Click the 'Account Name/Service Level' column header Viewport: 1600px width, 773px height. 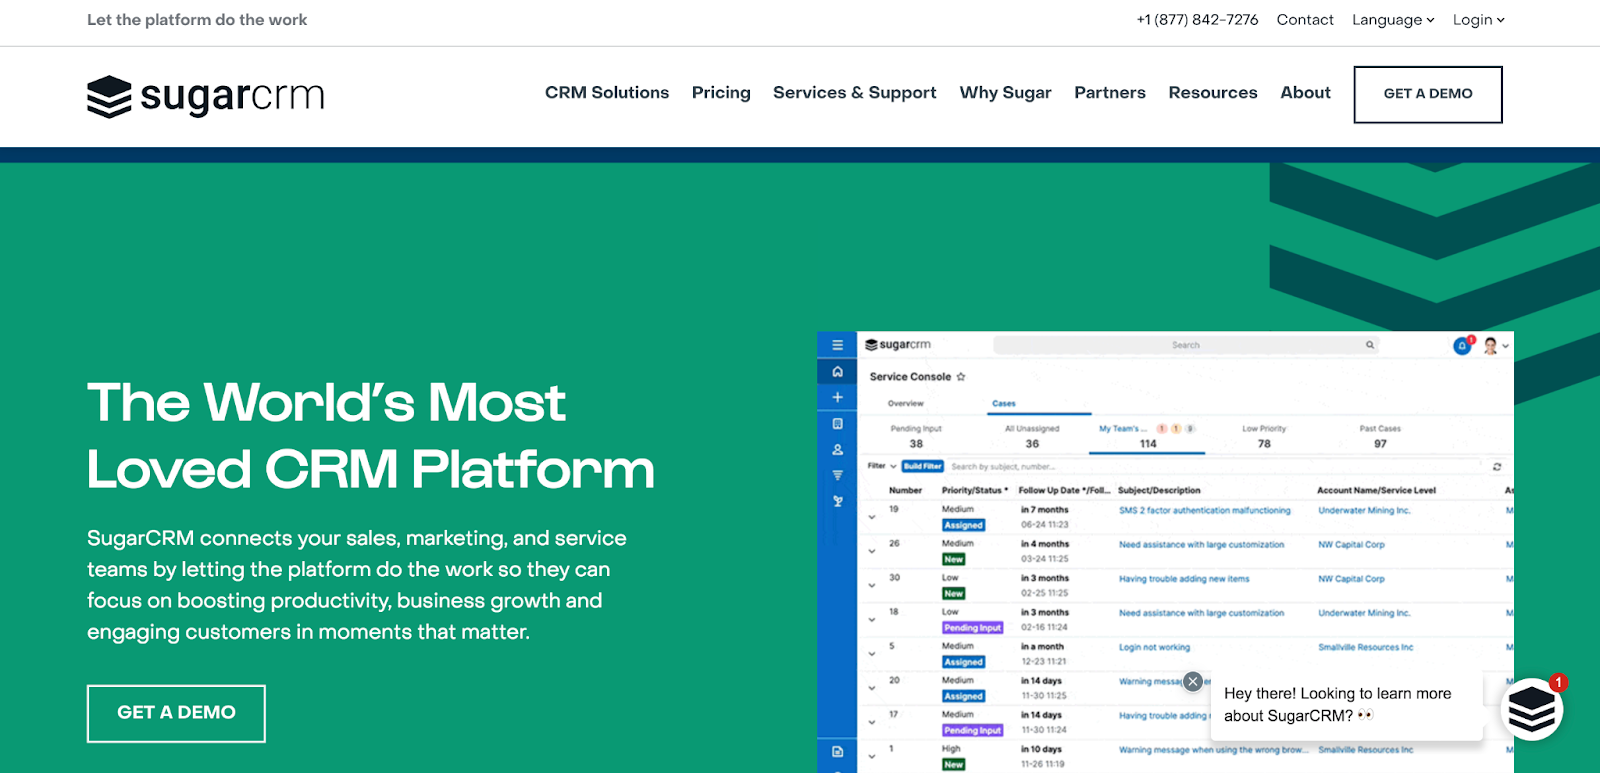tap(1376, 490)
